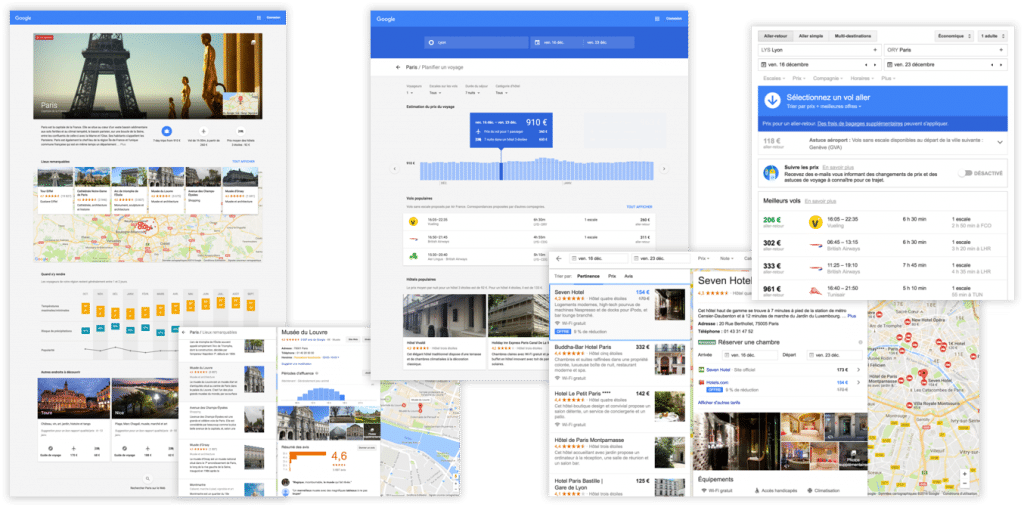Click British Airways logo on 302 € flight
This screenshot has height=507, width=1024.
coord(815,244)
